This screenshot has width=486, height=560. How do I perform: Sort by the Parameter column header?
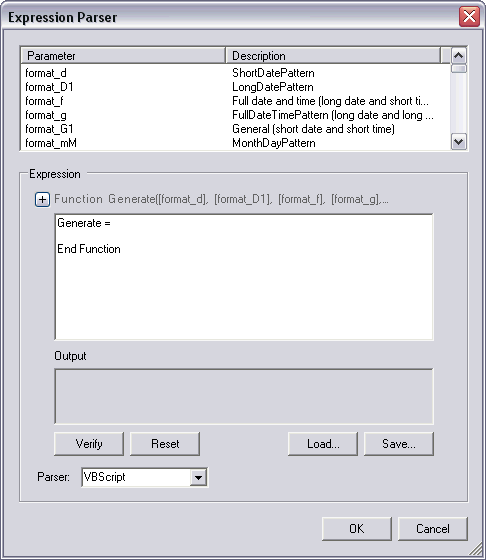point(123,56)
